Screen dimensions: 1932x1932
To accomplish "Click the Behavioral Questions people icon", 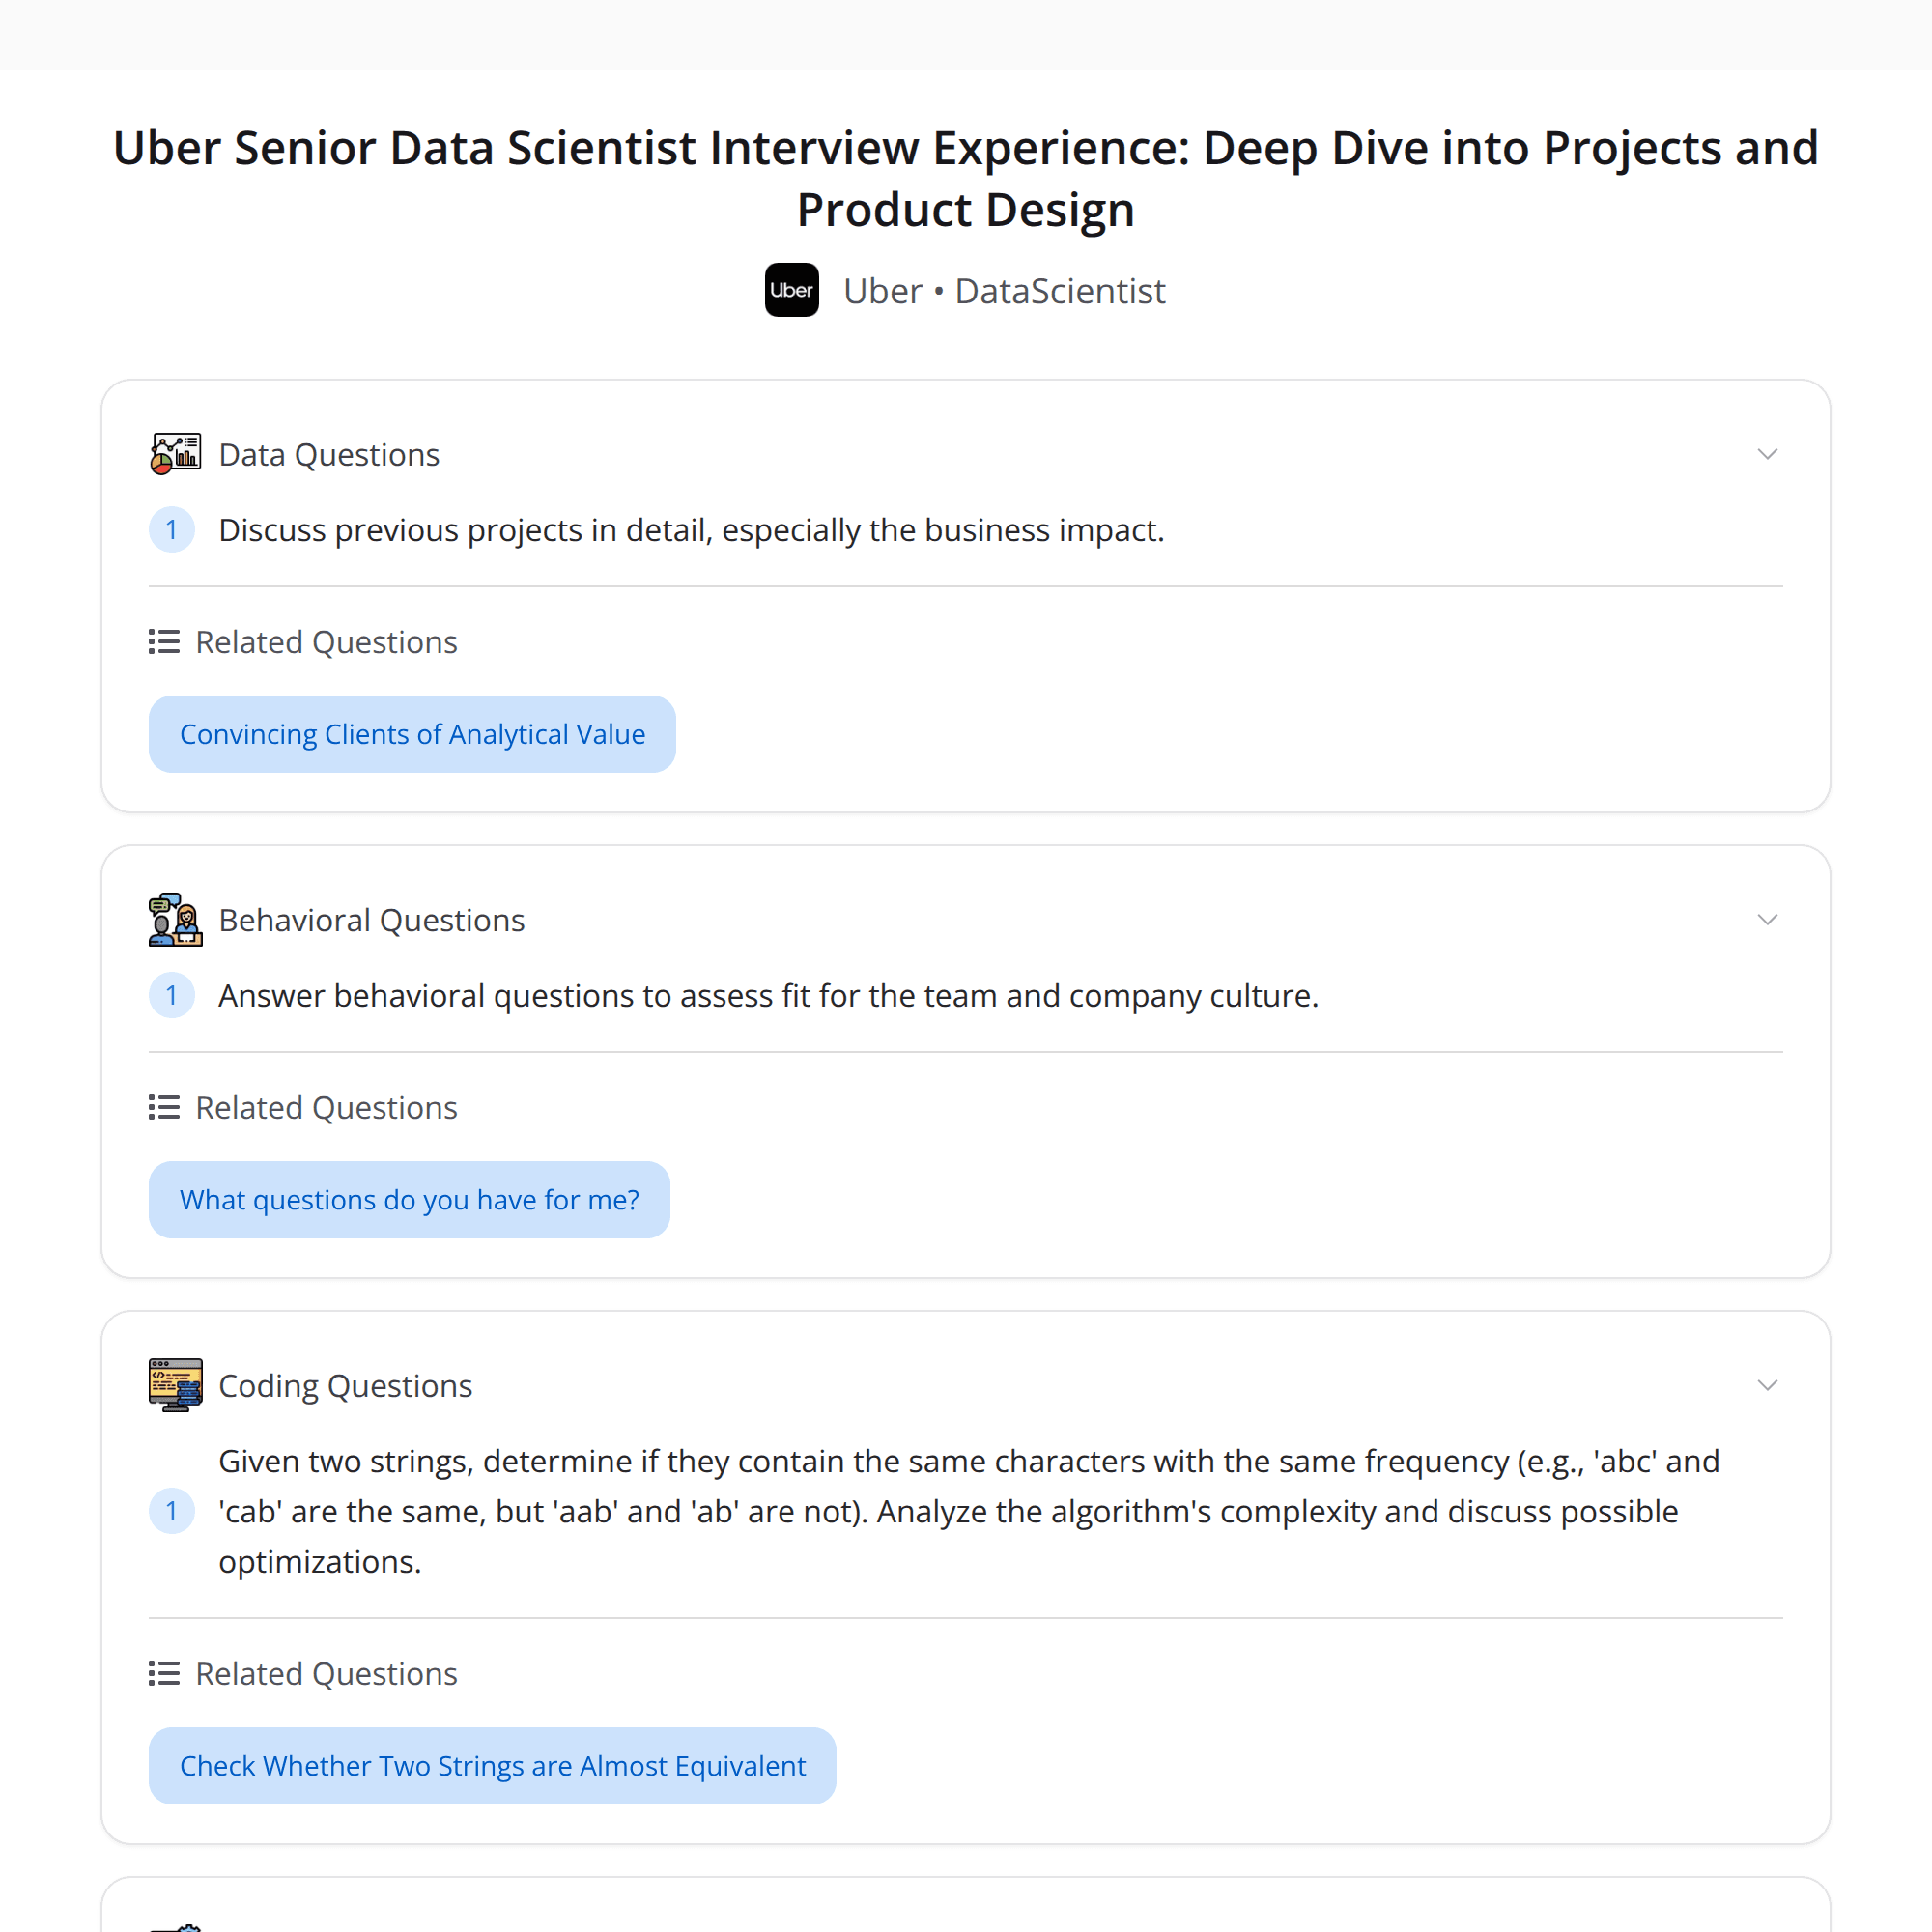I will pyautogui.click(x=175, y=919).
